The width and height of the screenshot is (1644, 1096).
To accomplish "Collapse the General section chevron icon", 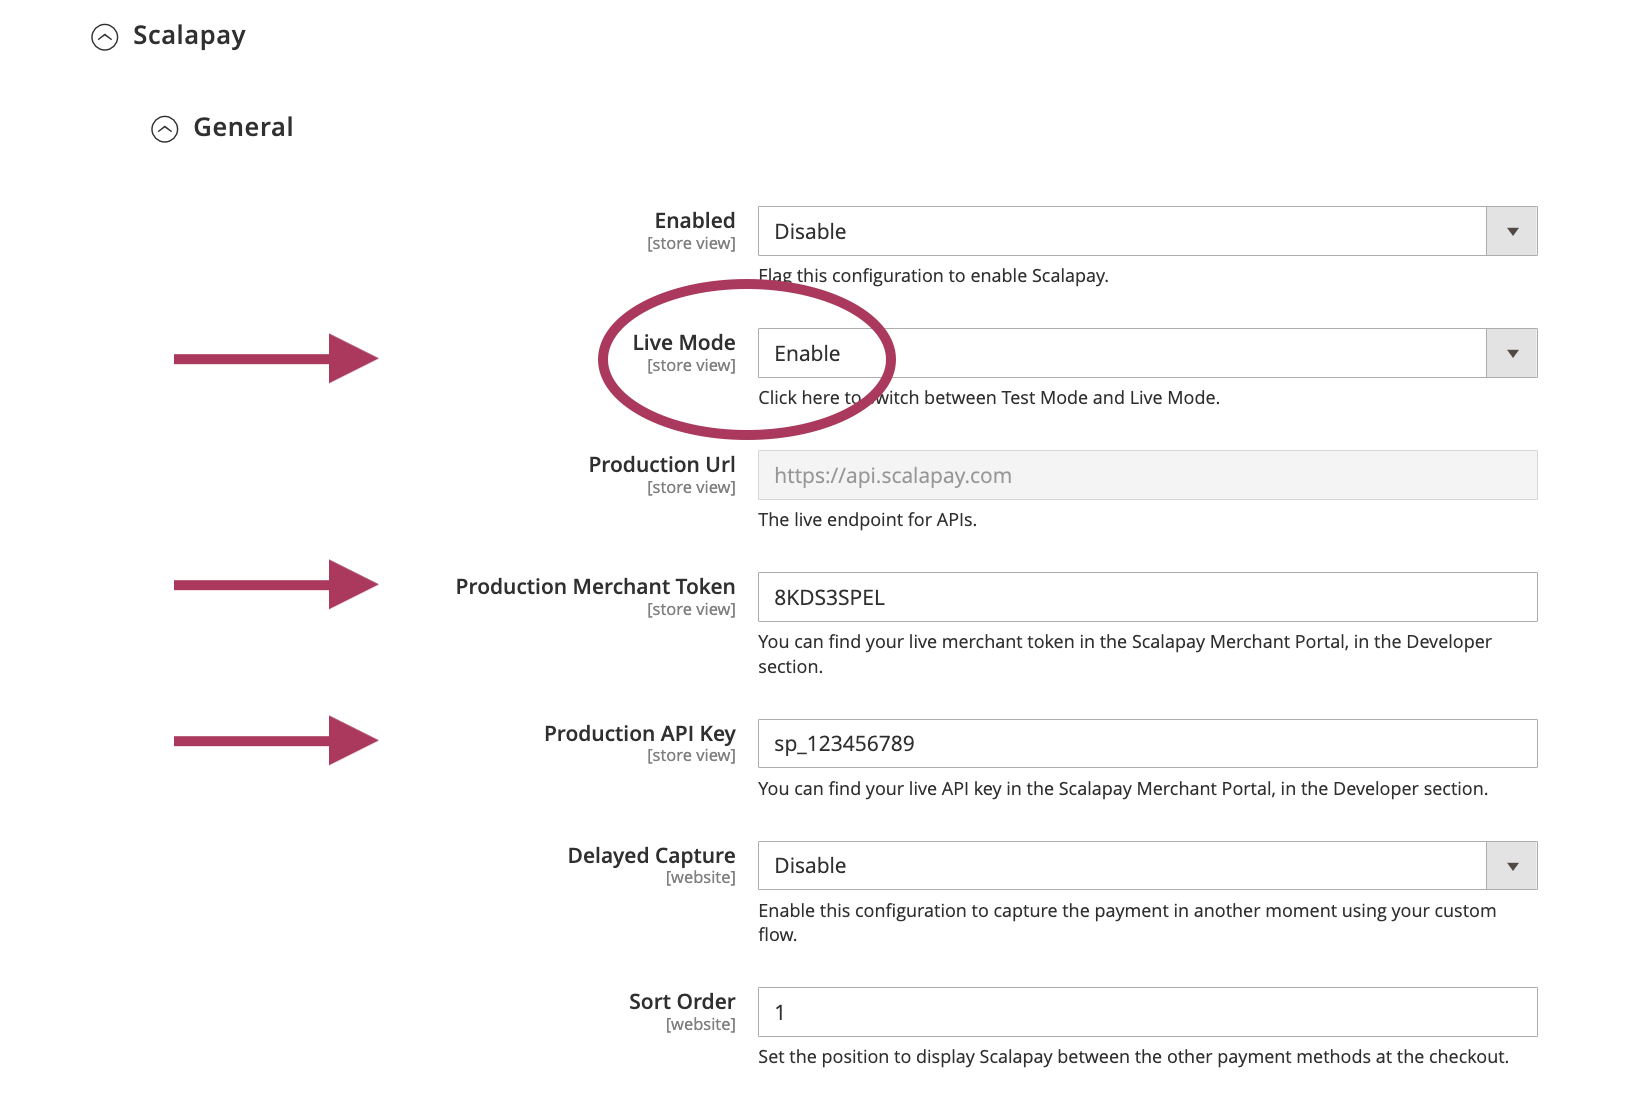I will coord(164,129).
